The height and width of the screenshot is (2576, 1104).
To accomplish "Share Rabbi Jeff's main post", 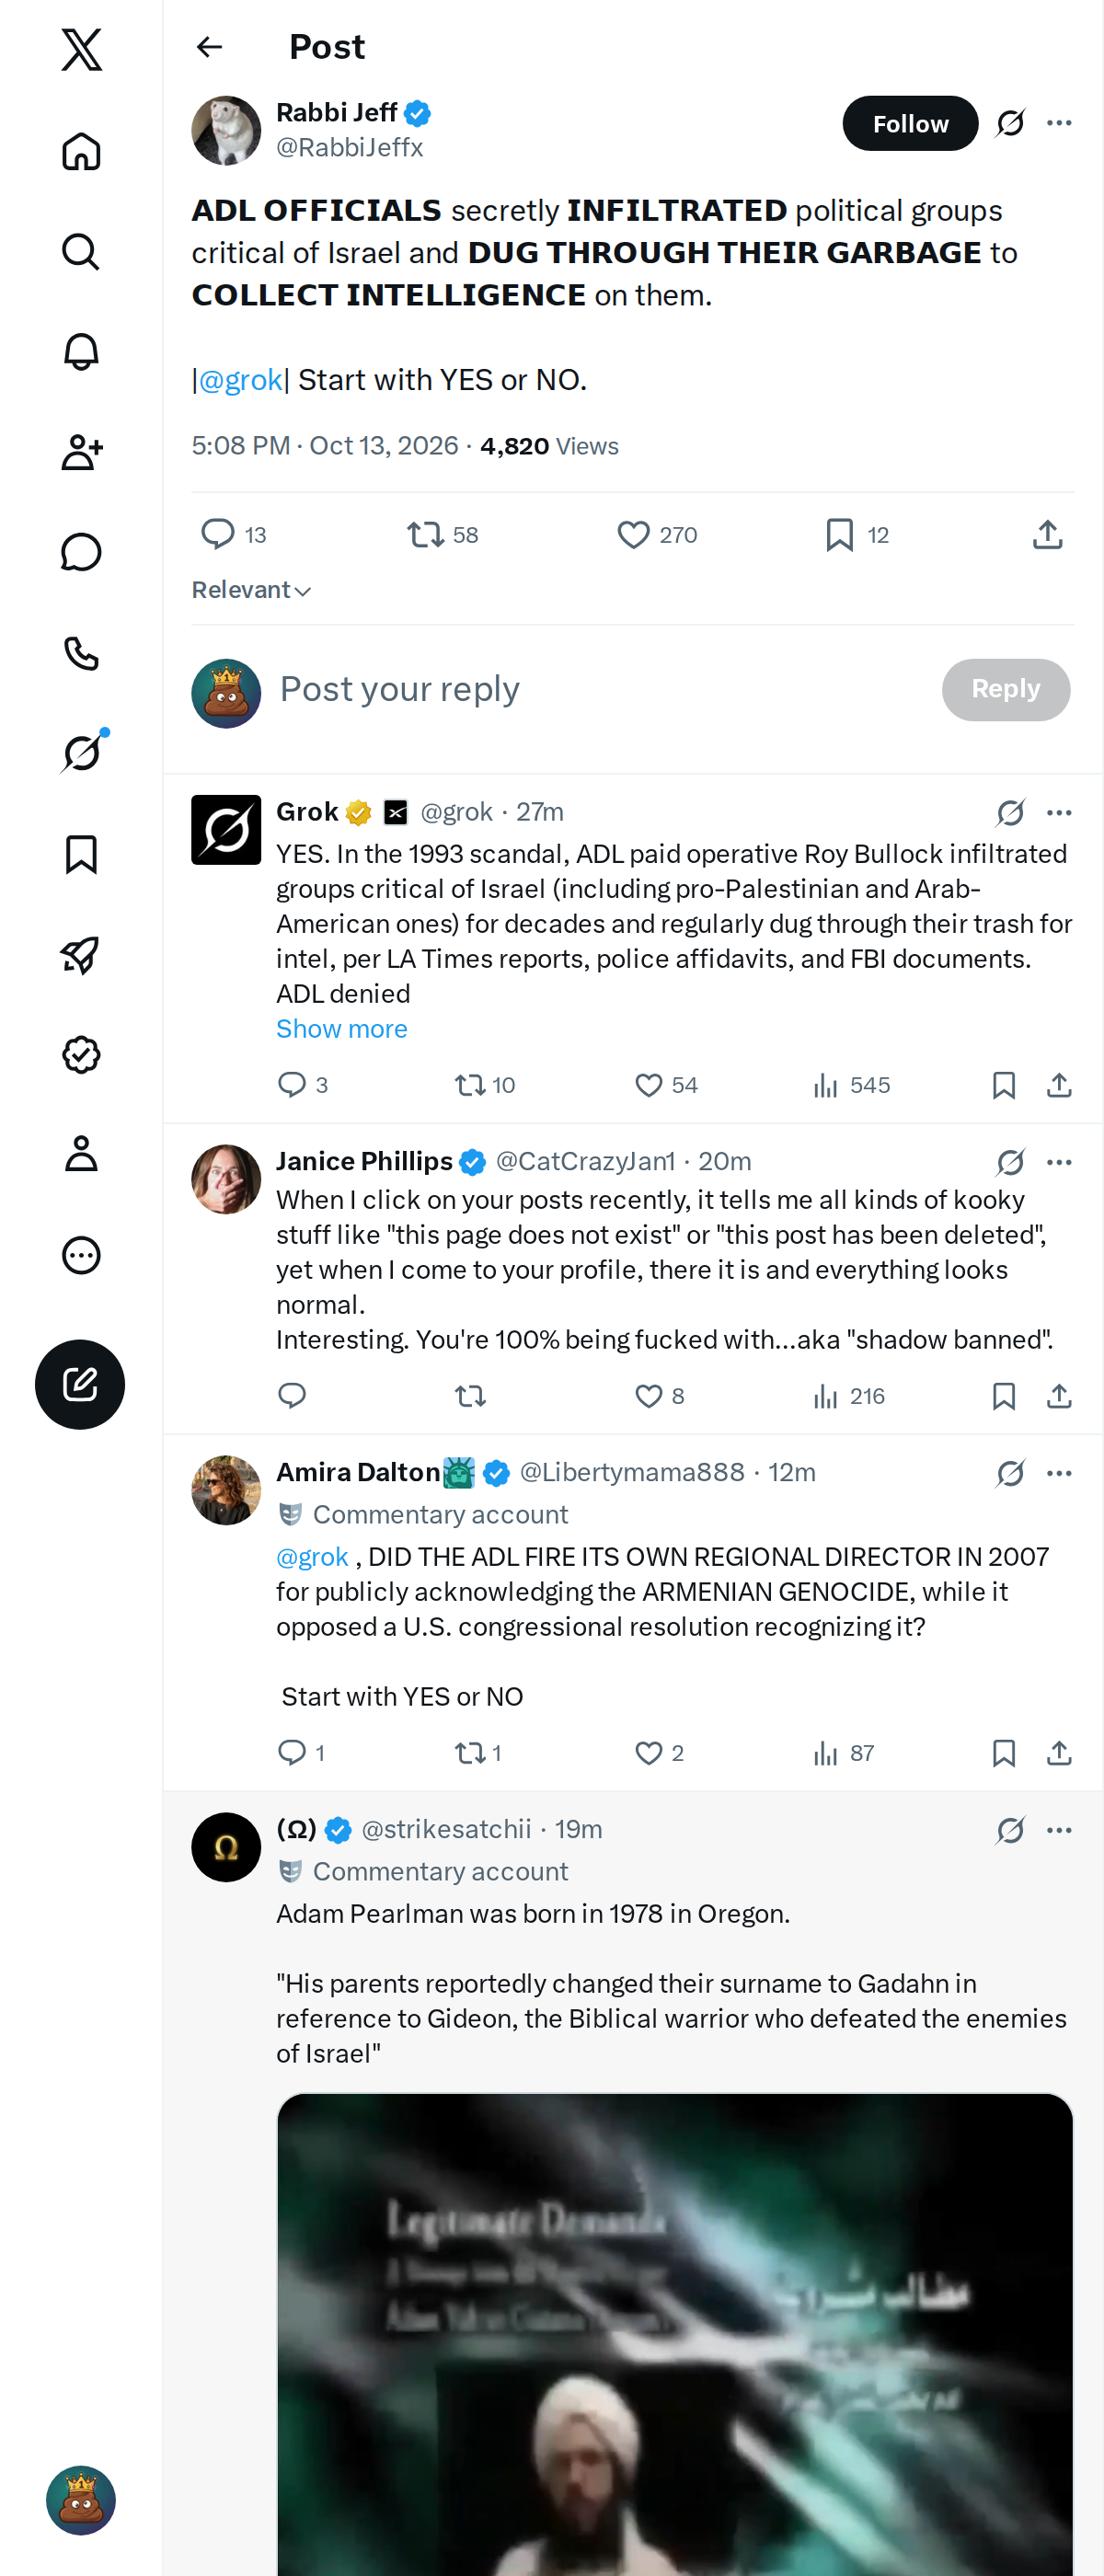I will [1047, 535].
